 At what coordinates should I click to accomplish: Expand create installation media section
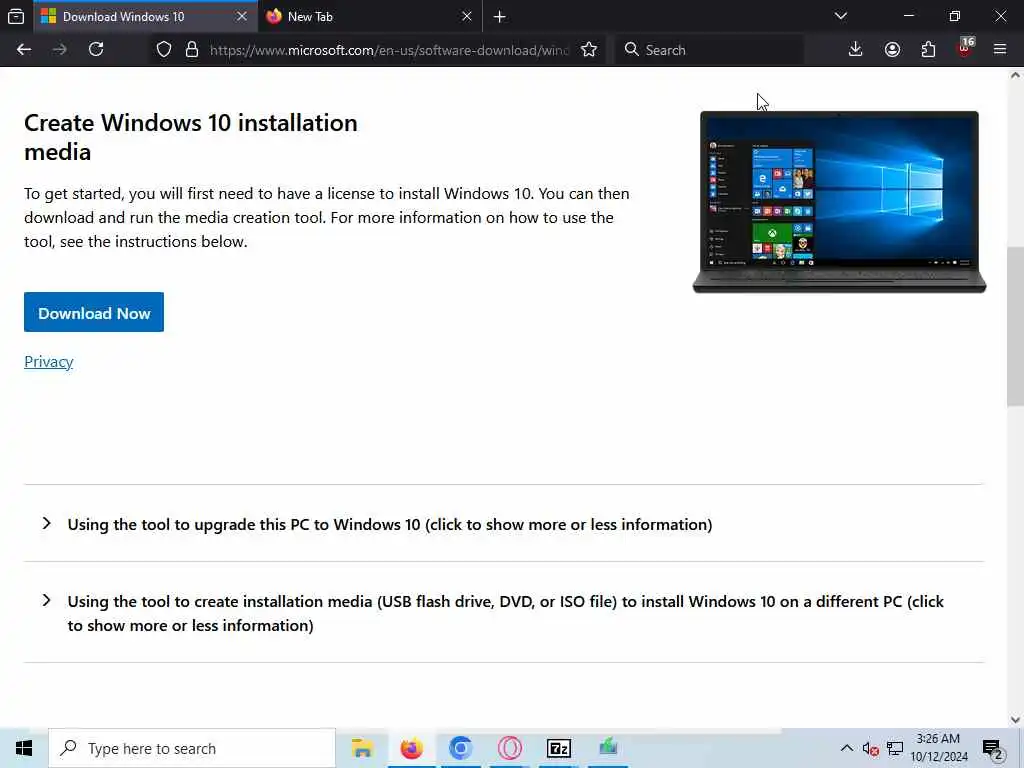pos(504,613)
